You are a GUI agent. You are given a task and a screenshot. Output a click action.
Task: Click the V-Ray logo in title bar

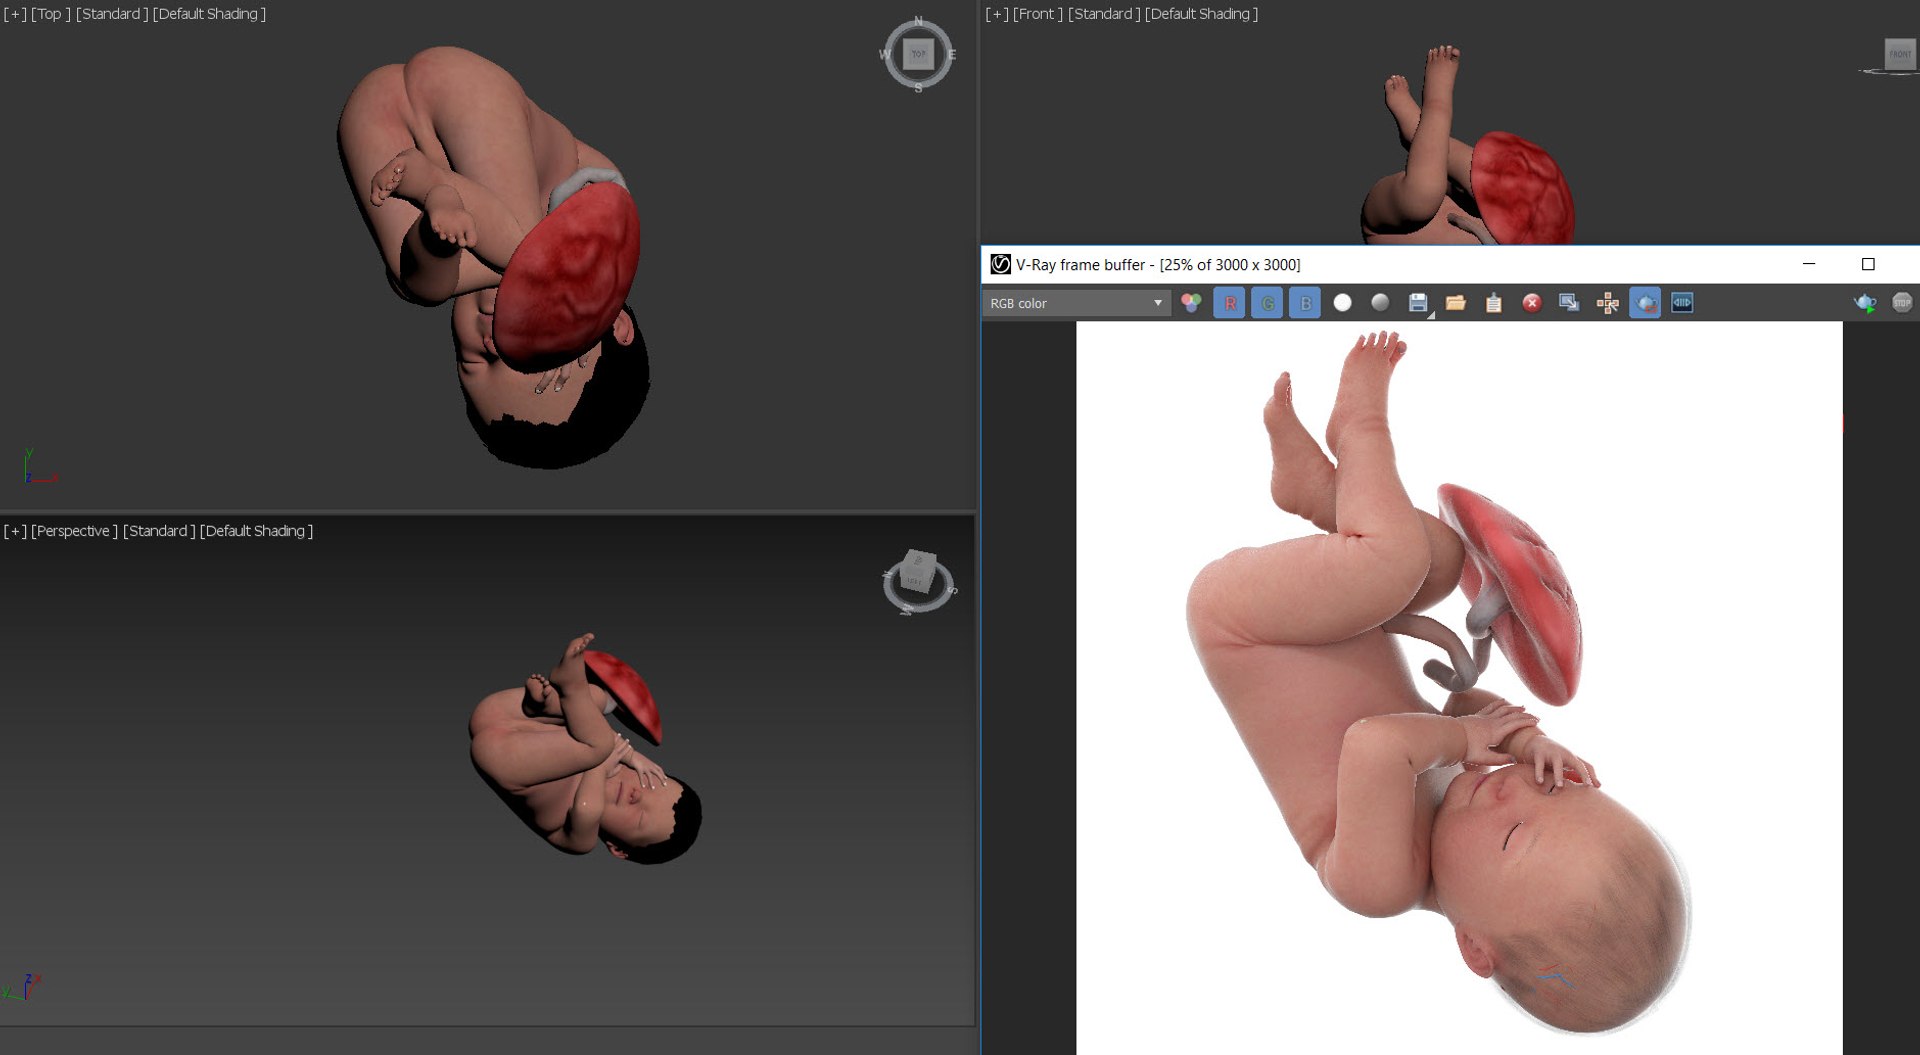pyautogui.click(x=1000, y=264)
